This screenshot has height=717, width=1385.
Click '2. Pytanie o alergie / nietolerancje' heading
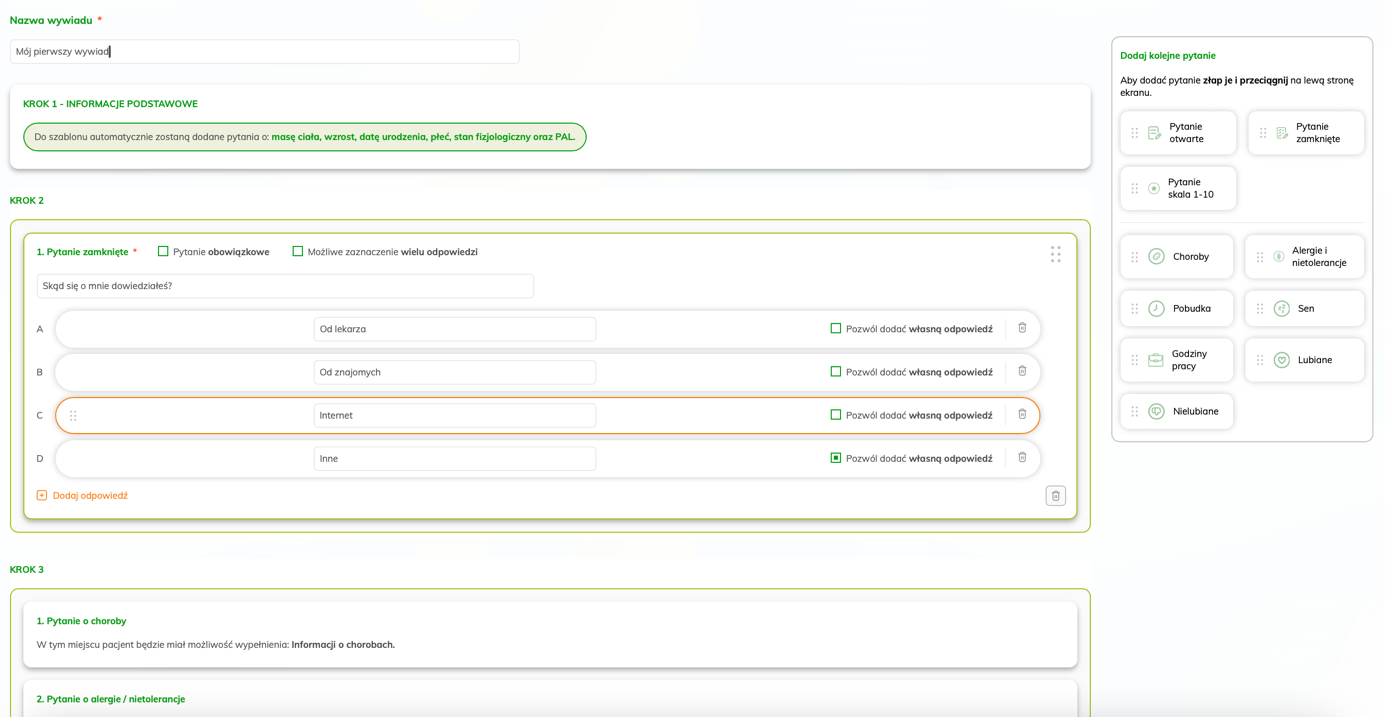[x=110, y=699]
